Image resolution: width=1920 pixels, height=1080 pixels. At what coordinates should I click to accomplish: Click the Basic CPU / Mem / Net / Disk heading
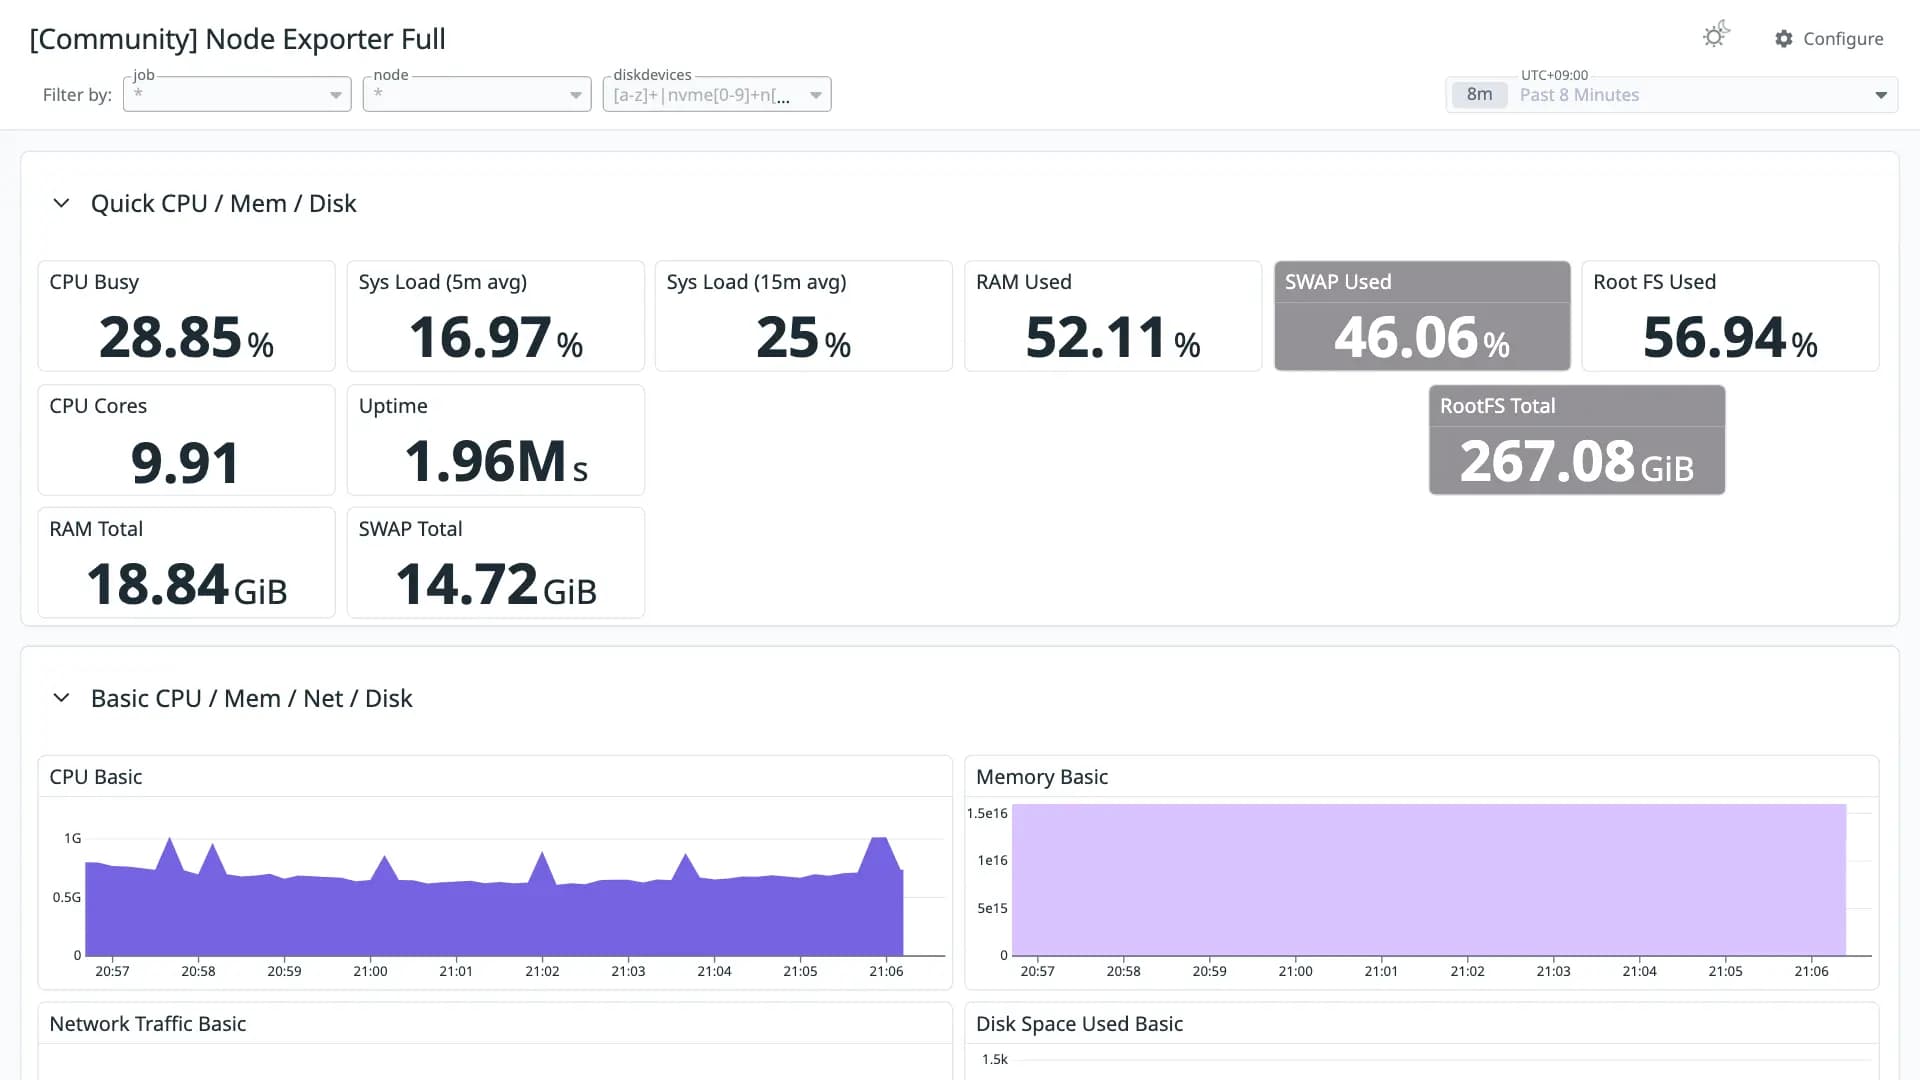[251, 698]
